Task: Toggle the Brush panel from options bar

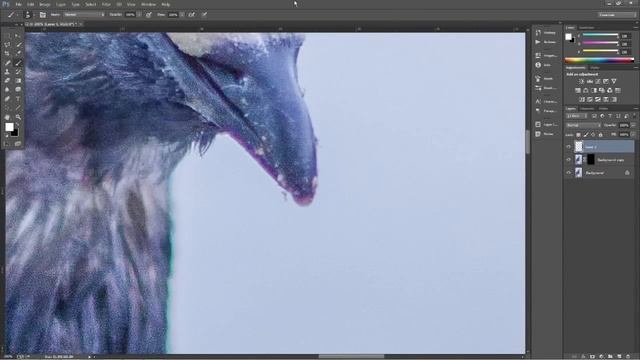Action: coord(42,15)
